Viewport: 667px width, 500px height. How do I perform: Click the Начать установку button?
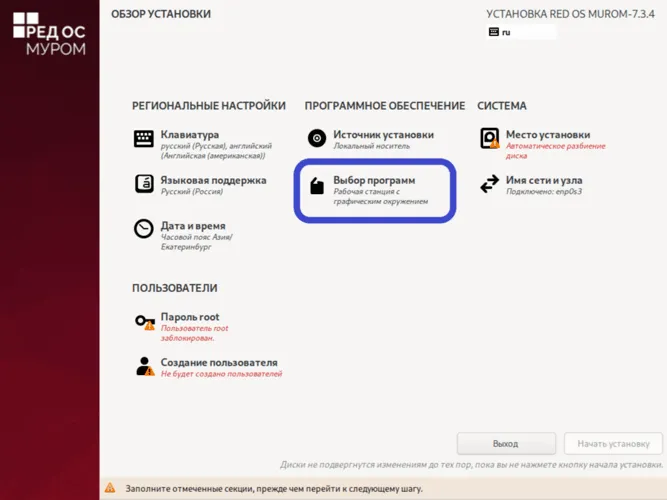pyautogui.click(x=613, y=443)
